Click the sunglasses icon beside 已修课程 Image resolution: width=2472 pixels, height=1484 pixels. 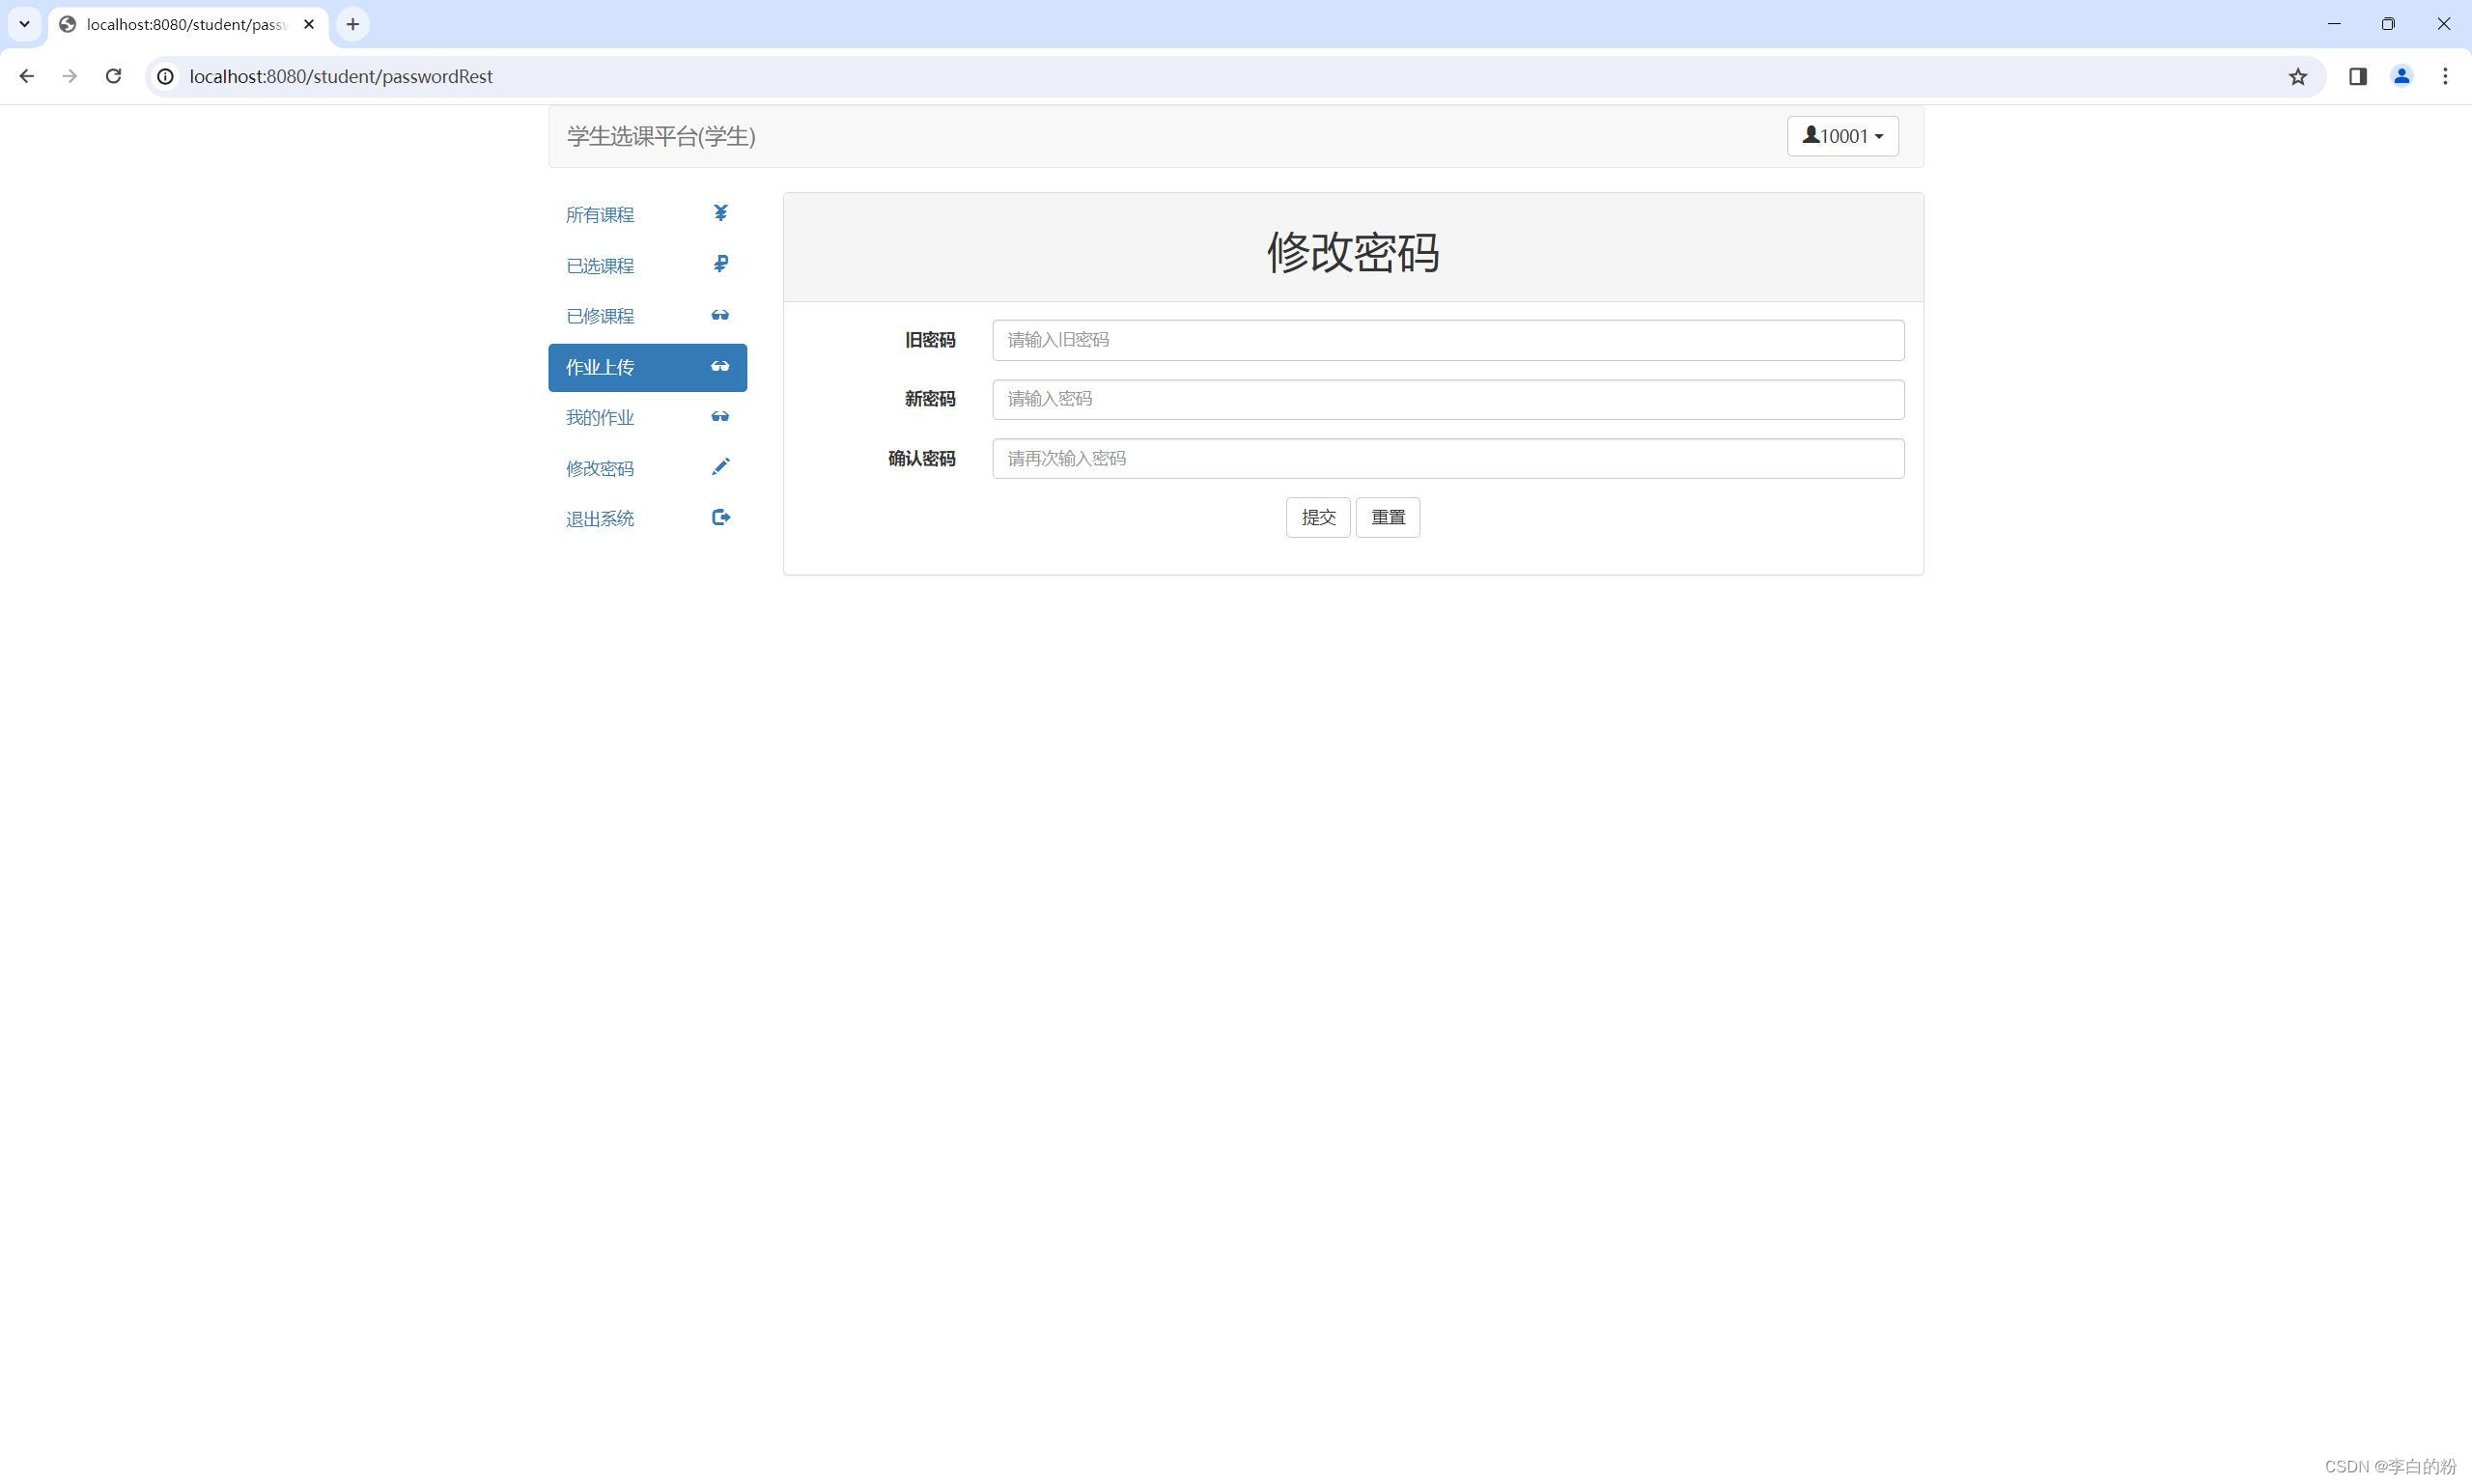(x=720, y=315)
